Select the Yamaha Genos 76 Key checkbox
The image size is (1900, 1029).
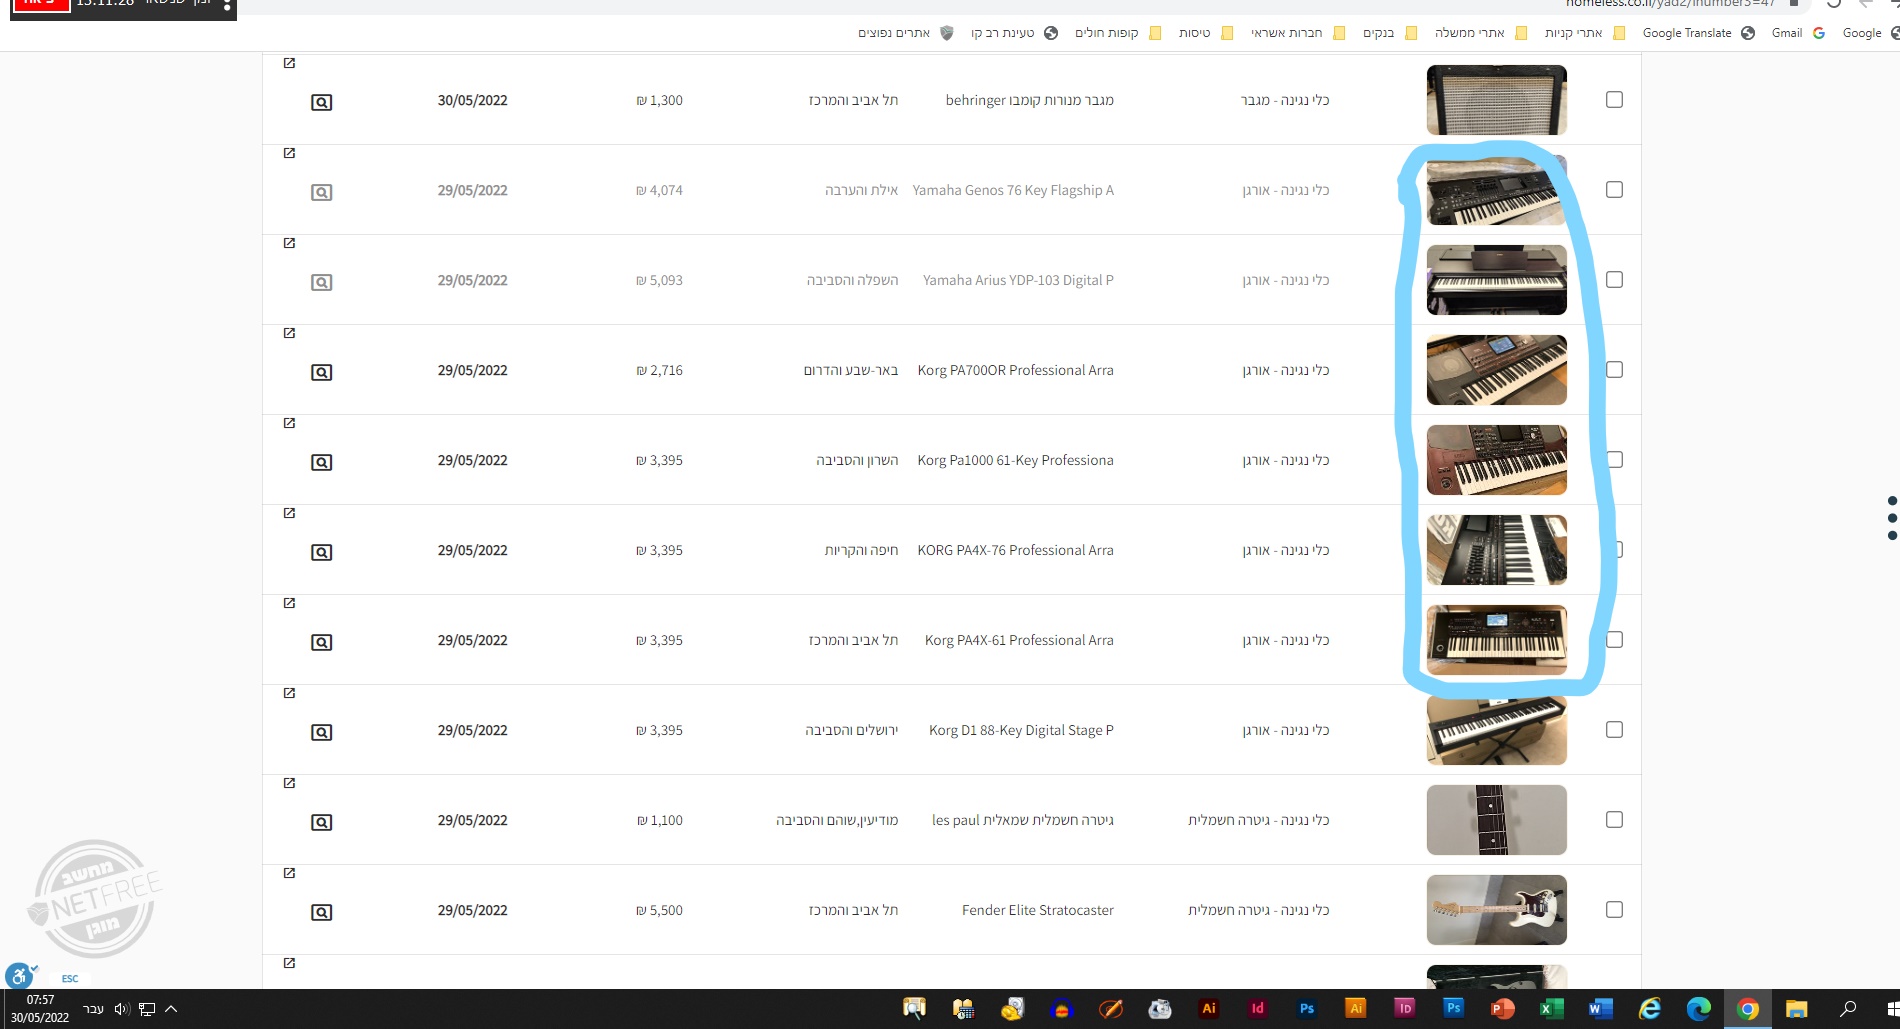point(1614,190)
